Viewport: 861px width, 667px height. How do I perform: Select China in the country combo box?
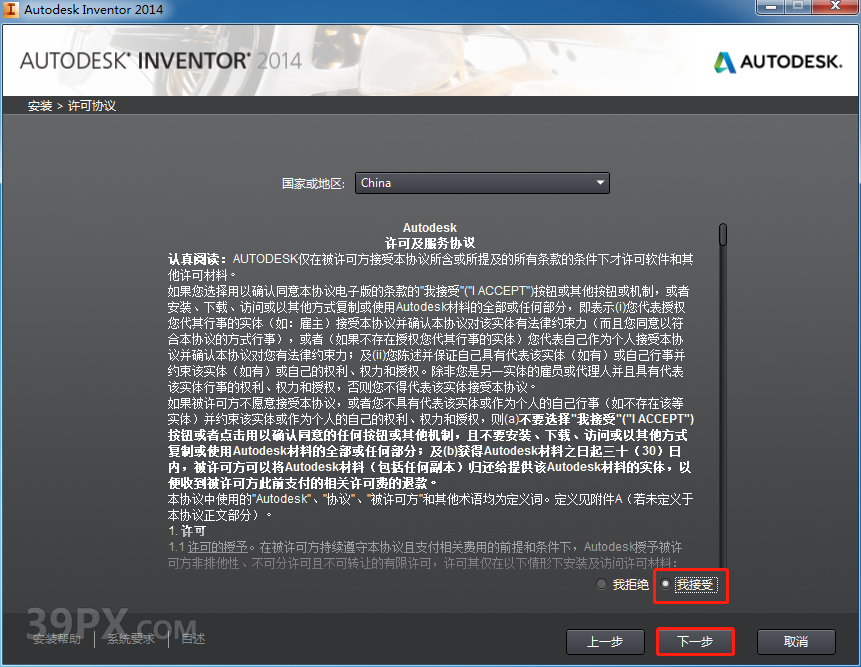[x=480, y=183]
